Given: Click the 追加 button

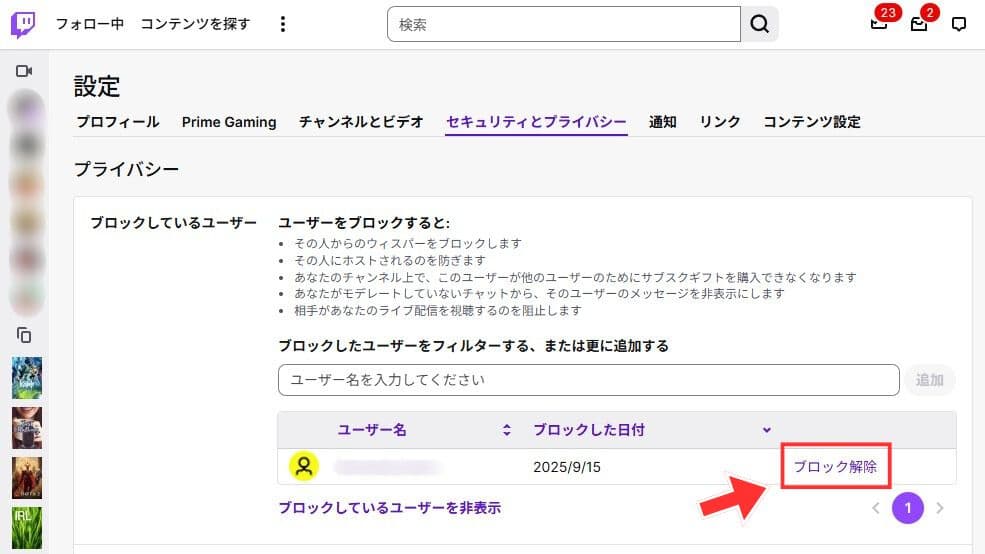Looking at the screenshot, I should tap(930, 380).
